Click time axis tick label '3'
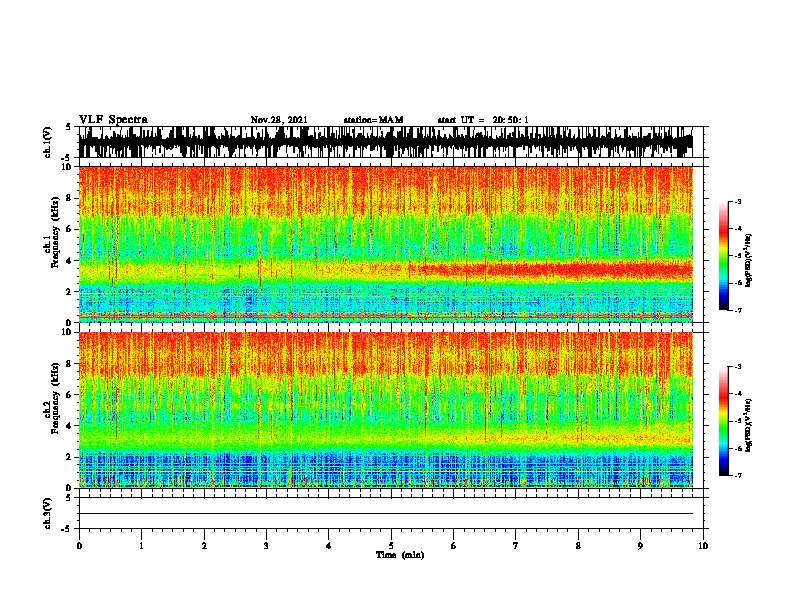 [266, 546]
